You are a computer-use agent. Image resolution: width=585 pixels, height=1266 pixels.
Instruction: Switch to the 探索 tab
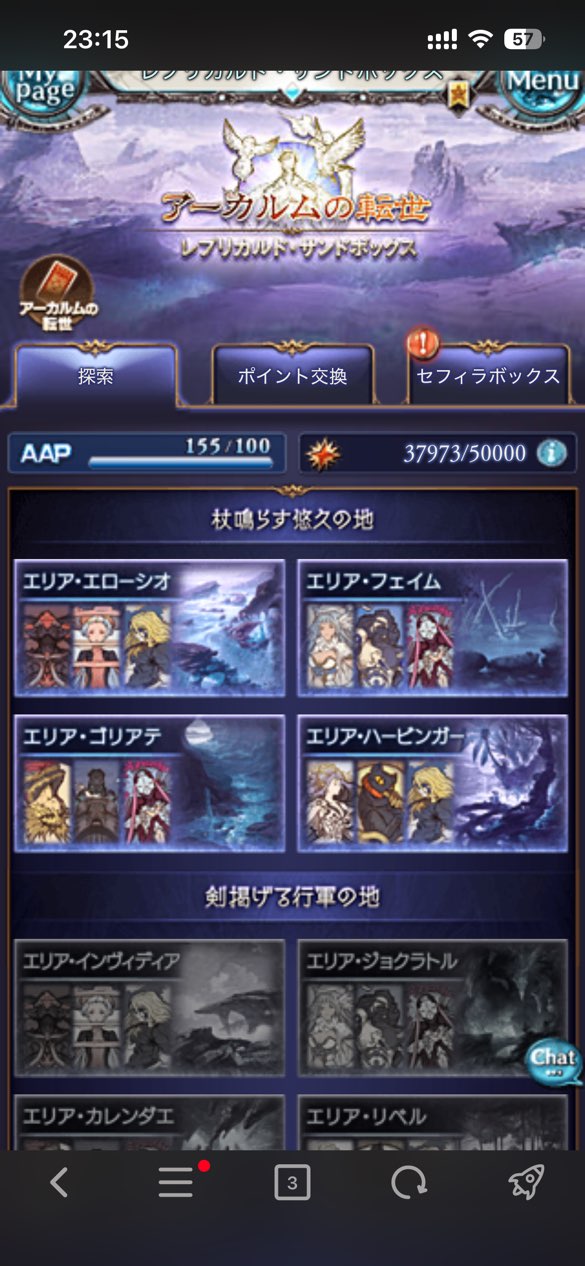(x=96, y=375)
